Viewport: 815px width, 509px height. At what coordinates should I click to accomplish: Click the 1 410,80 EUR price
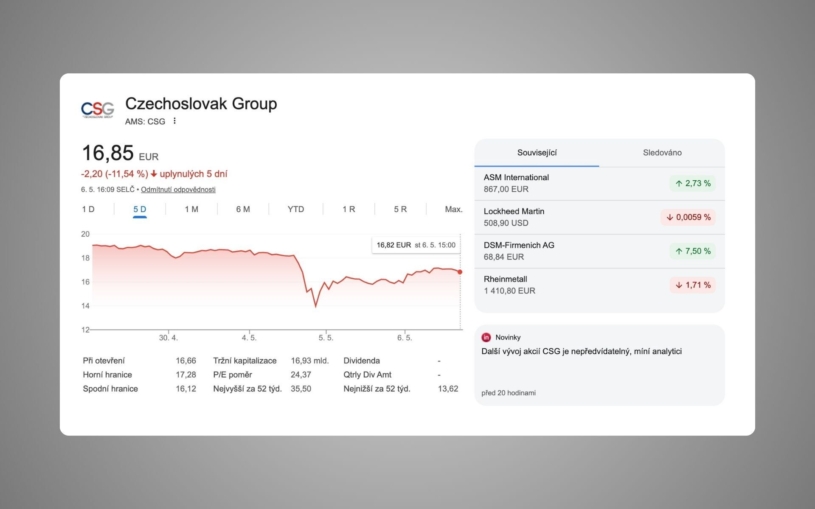point(509,291)
